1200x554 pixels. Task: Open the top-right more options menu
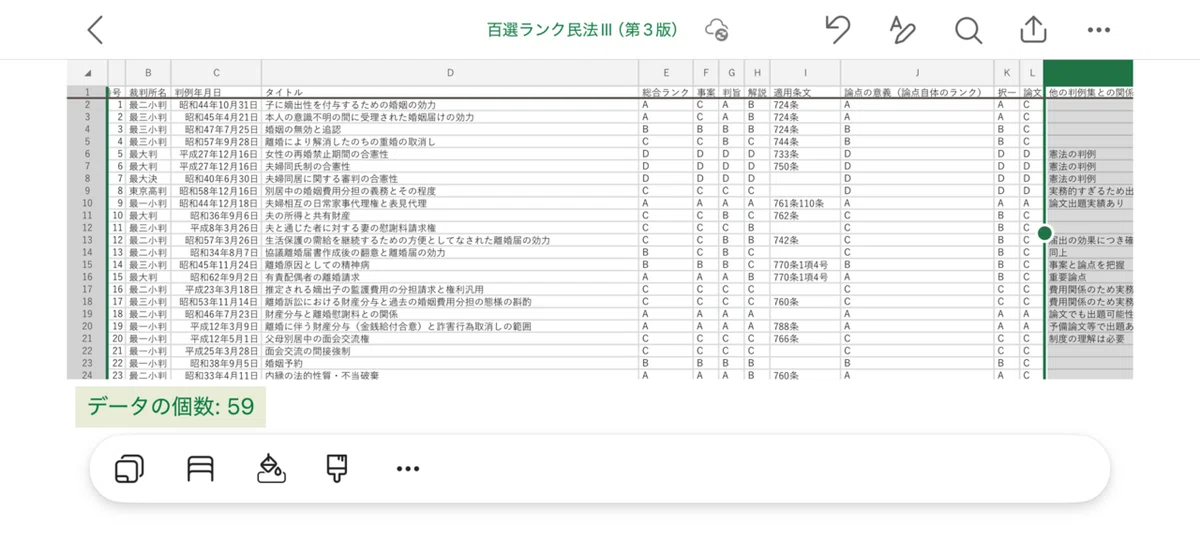click(1099, 30)
